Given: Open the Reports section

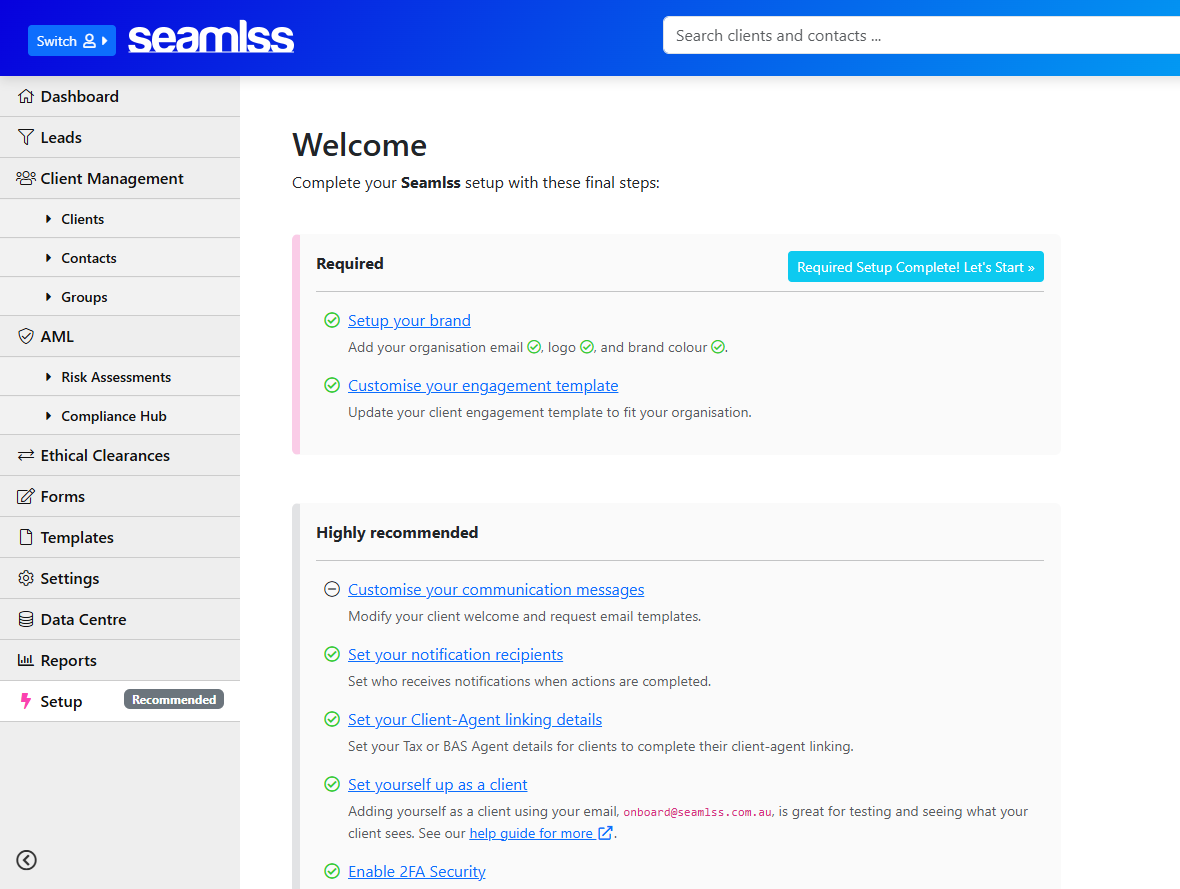Looking at the screenshot, I should 120,660.
